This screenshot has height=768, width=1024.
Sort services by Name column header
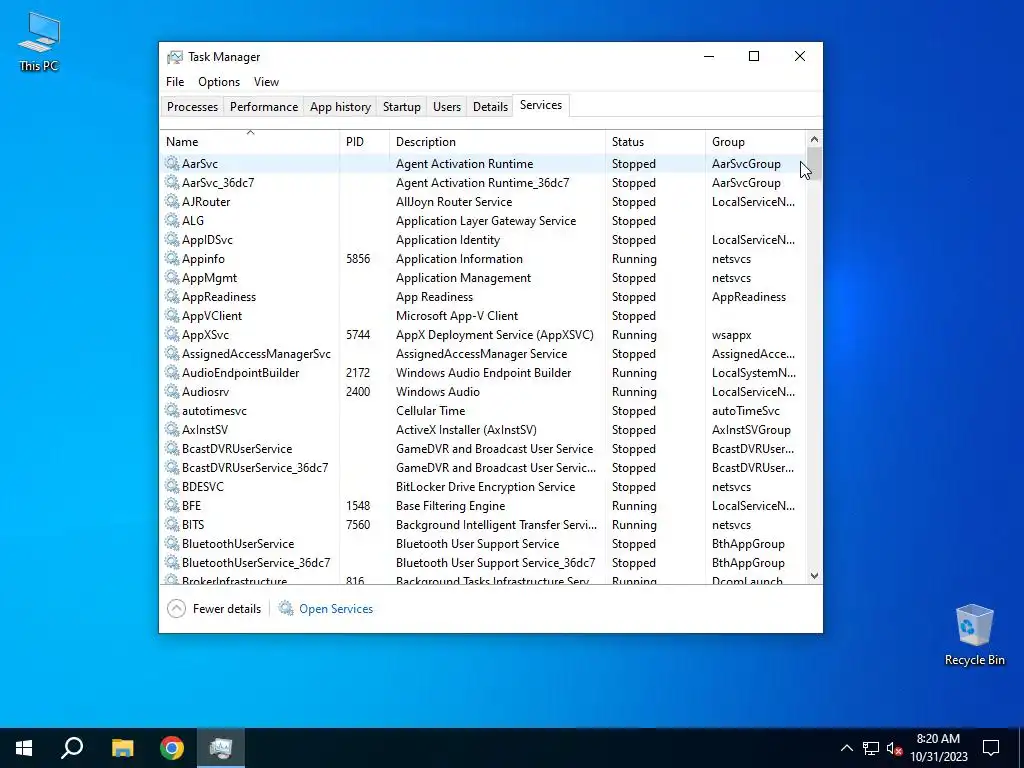249,142
